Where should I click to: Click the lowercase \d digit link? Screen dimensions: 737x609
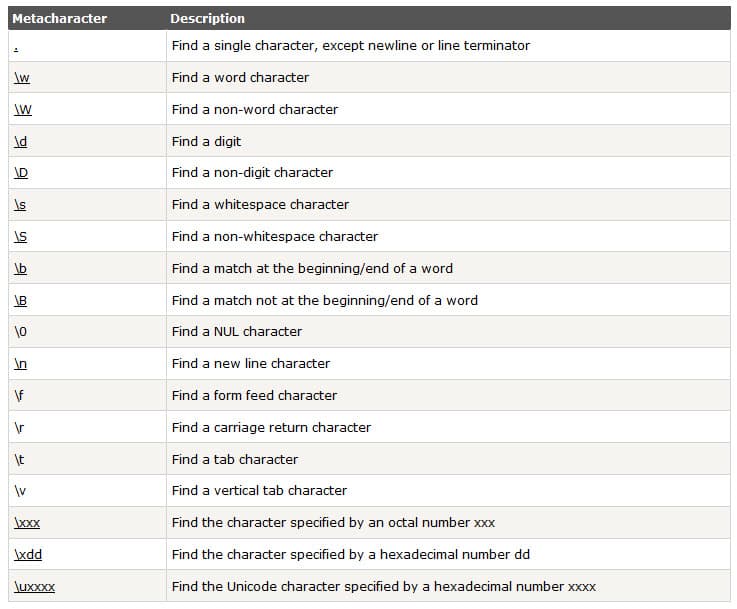click(x=21, y=142)
